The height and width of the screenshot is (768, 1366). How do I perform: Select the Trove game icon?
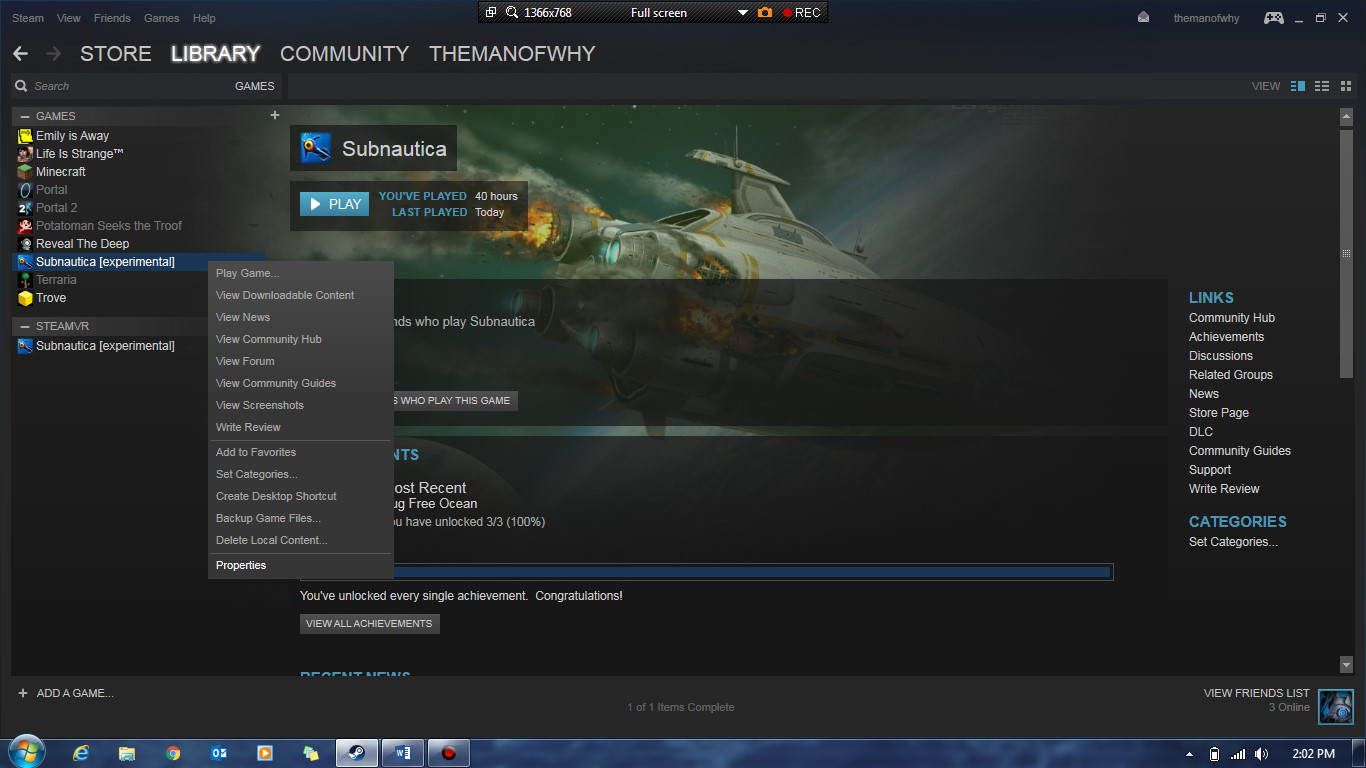25,298
